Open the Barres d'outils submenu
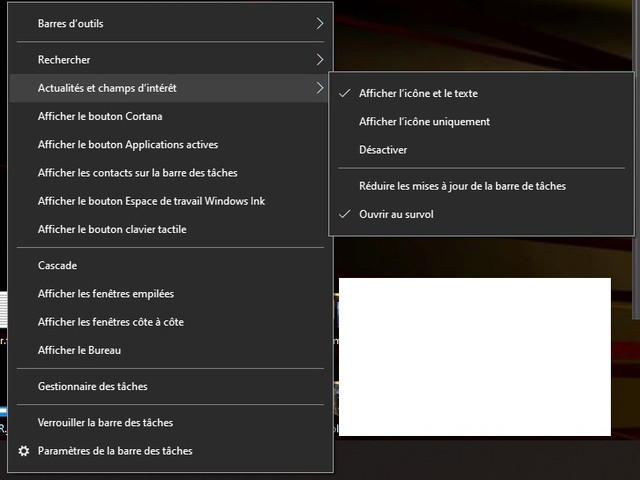Viewport: 640px width, 480px height. tap(171, 24)
